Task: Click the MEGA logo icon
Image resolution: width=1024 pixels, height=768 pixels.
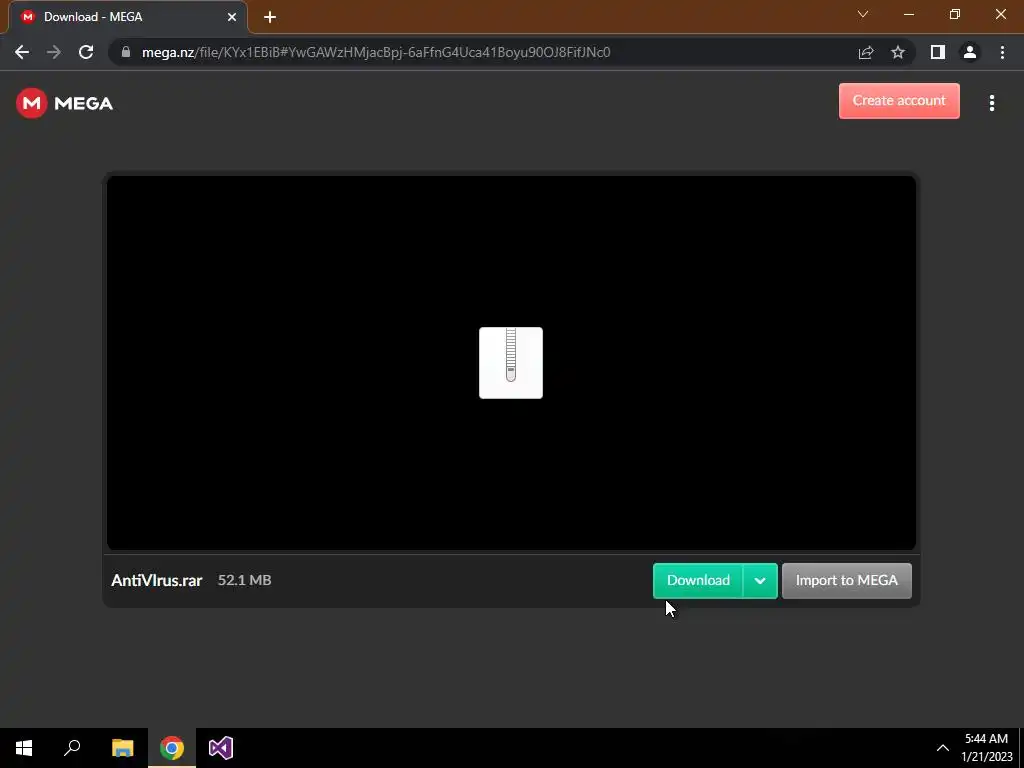Action: click(x=32, y=103)
